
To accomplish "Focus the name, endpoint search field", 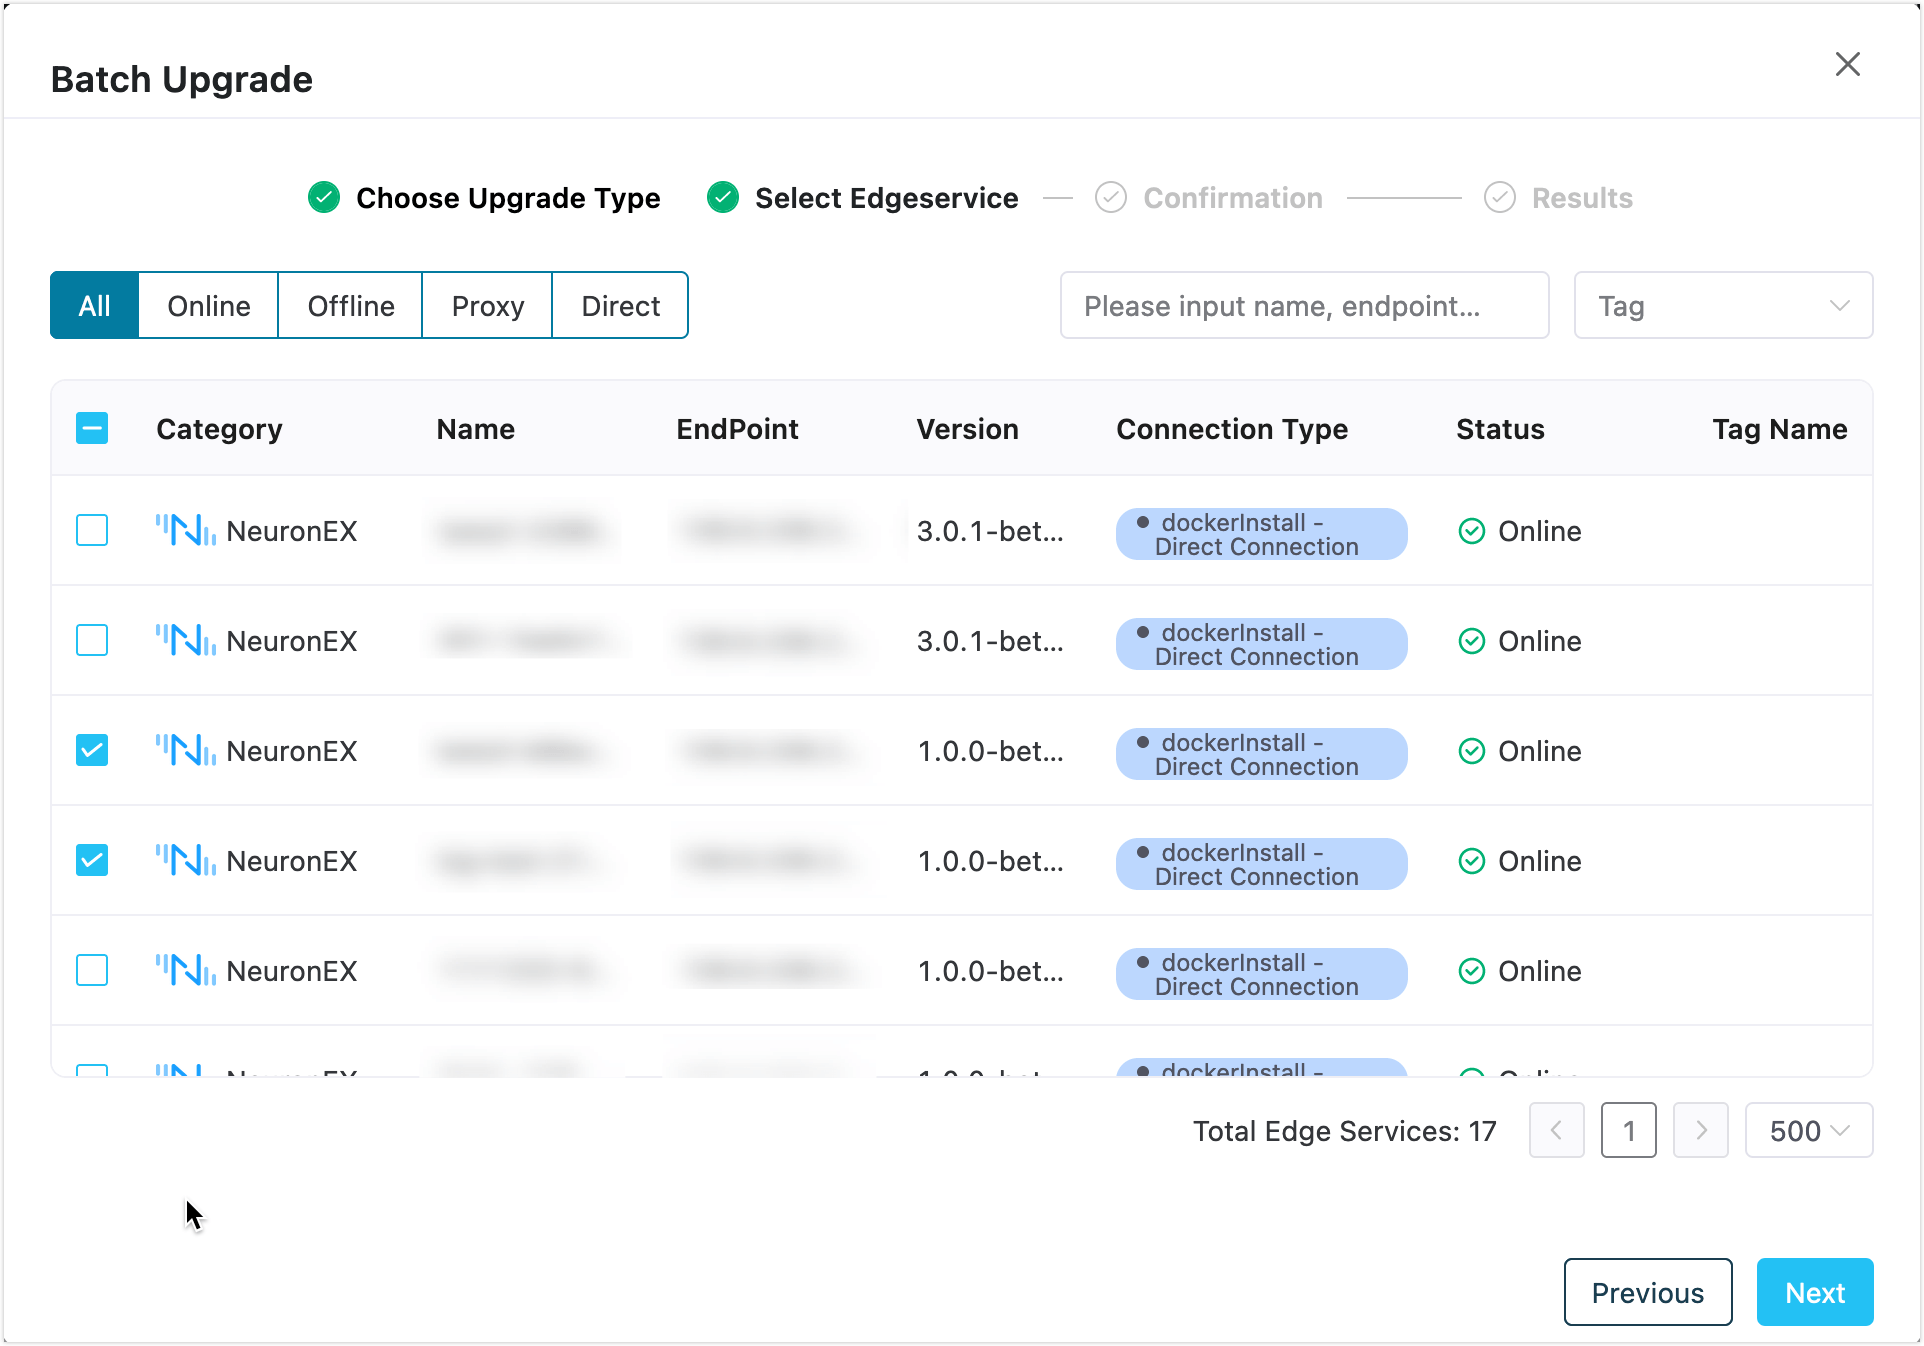I will [x=1303, y=306].
